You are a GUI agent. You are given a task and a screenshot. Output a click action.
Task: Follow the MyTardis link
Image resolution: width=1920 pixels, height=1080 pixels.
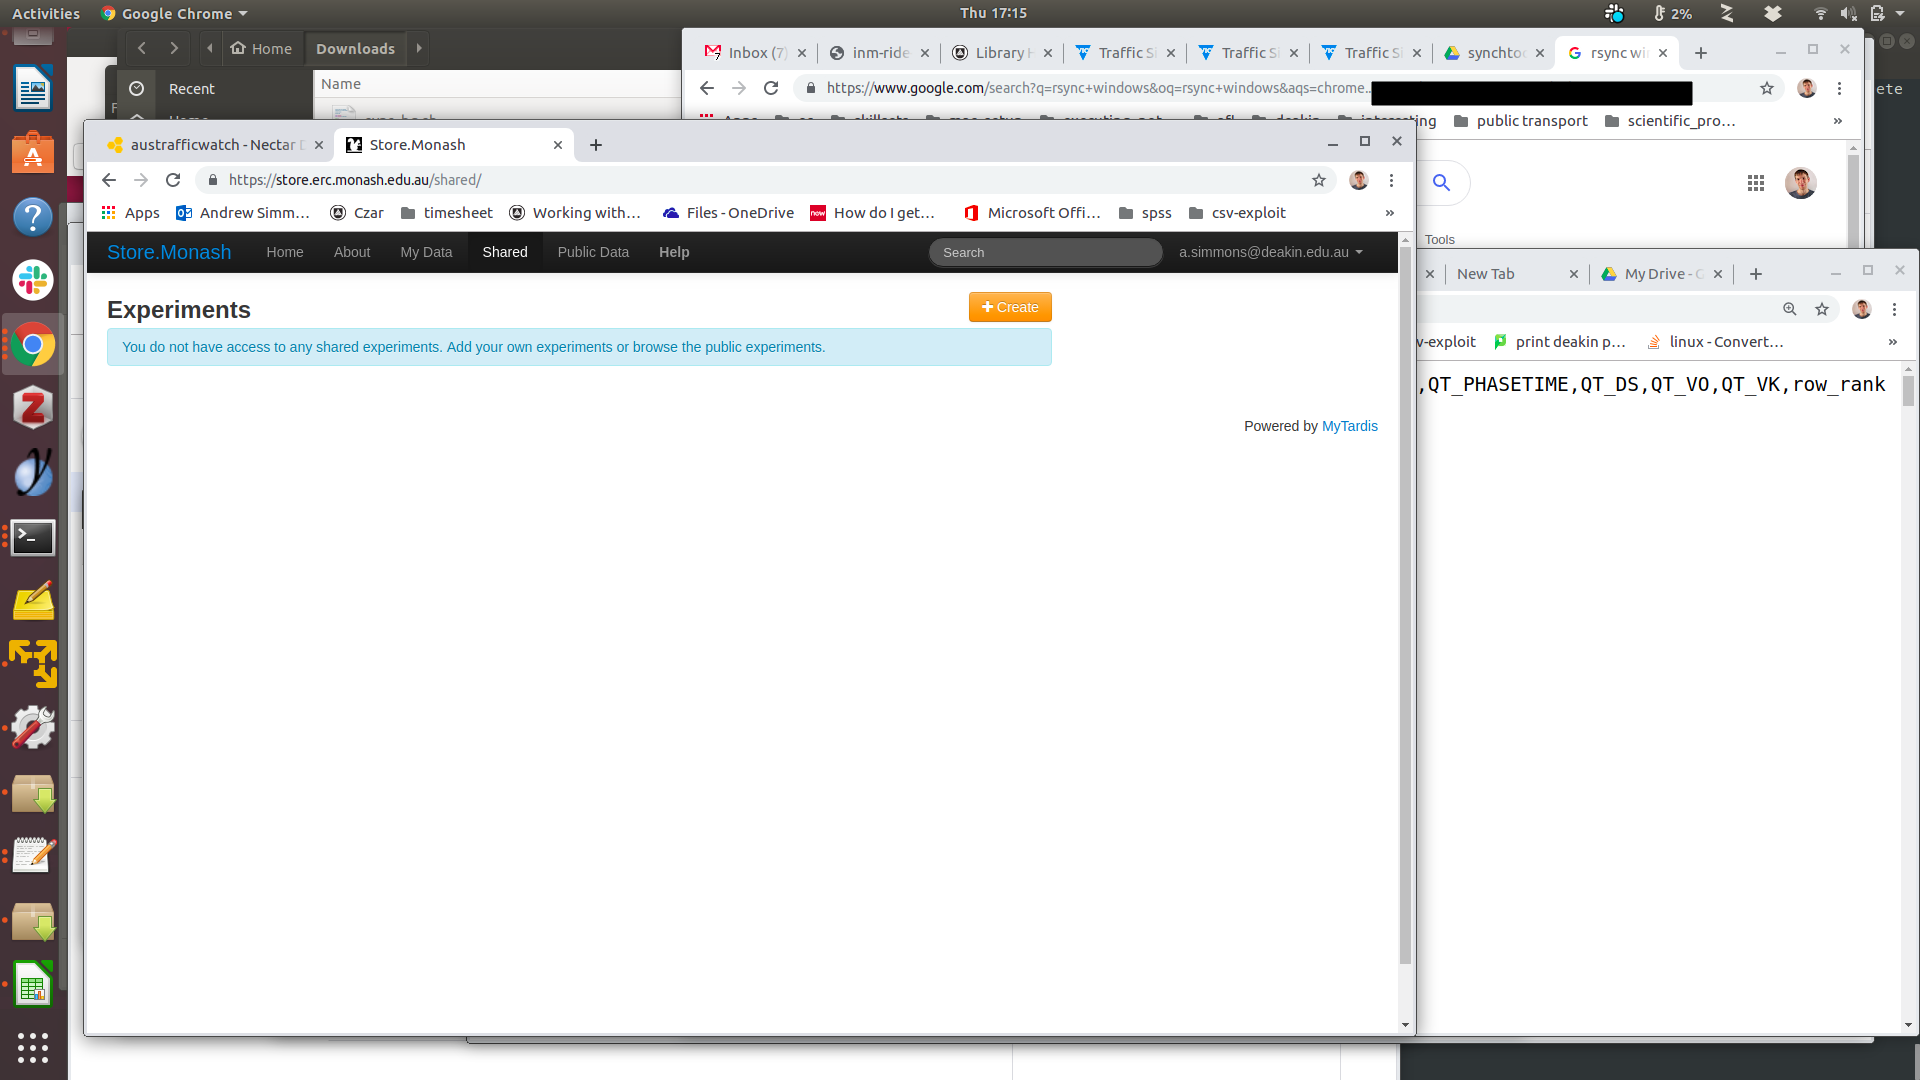pyautogui.click(x=1349, y=426)
